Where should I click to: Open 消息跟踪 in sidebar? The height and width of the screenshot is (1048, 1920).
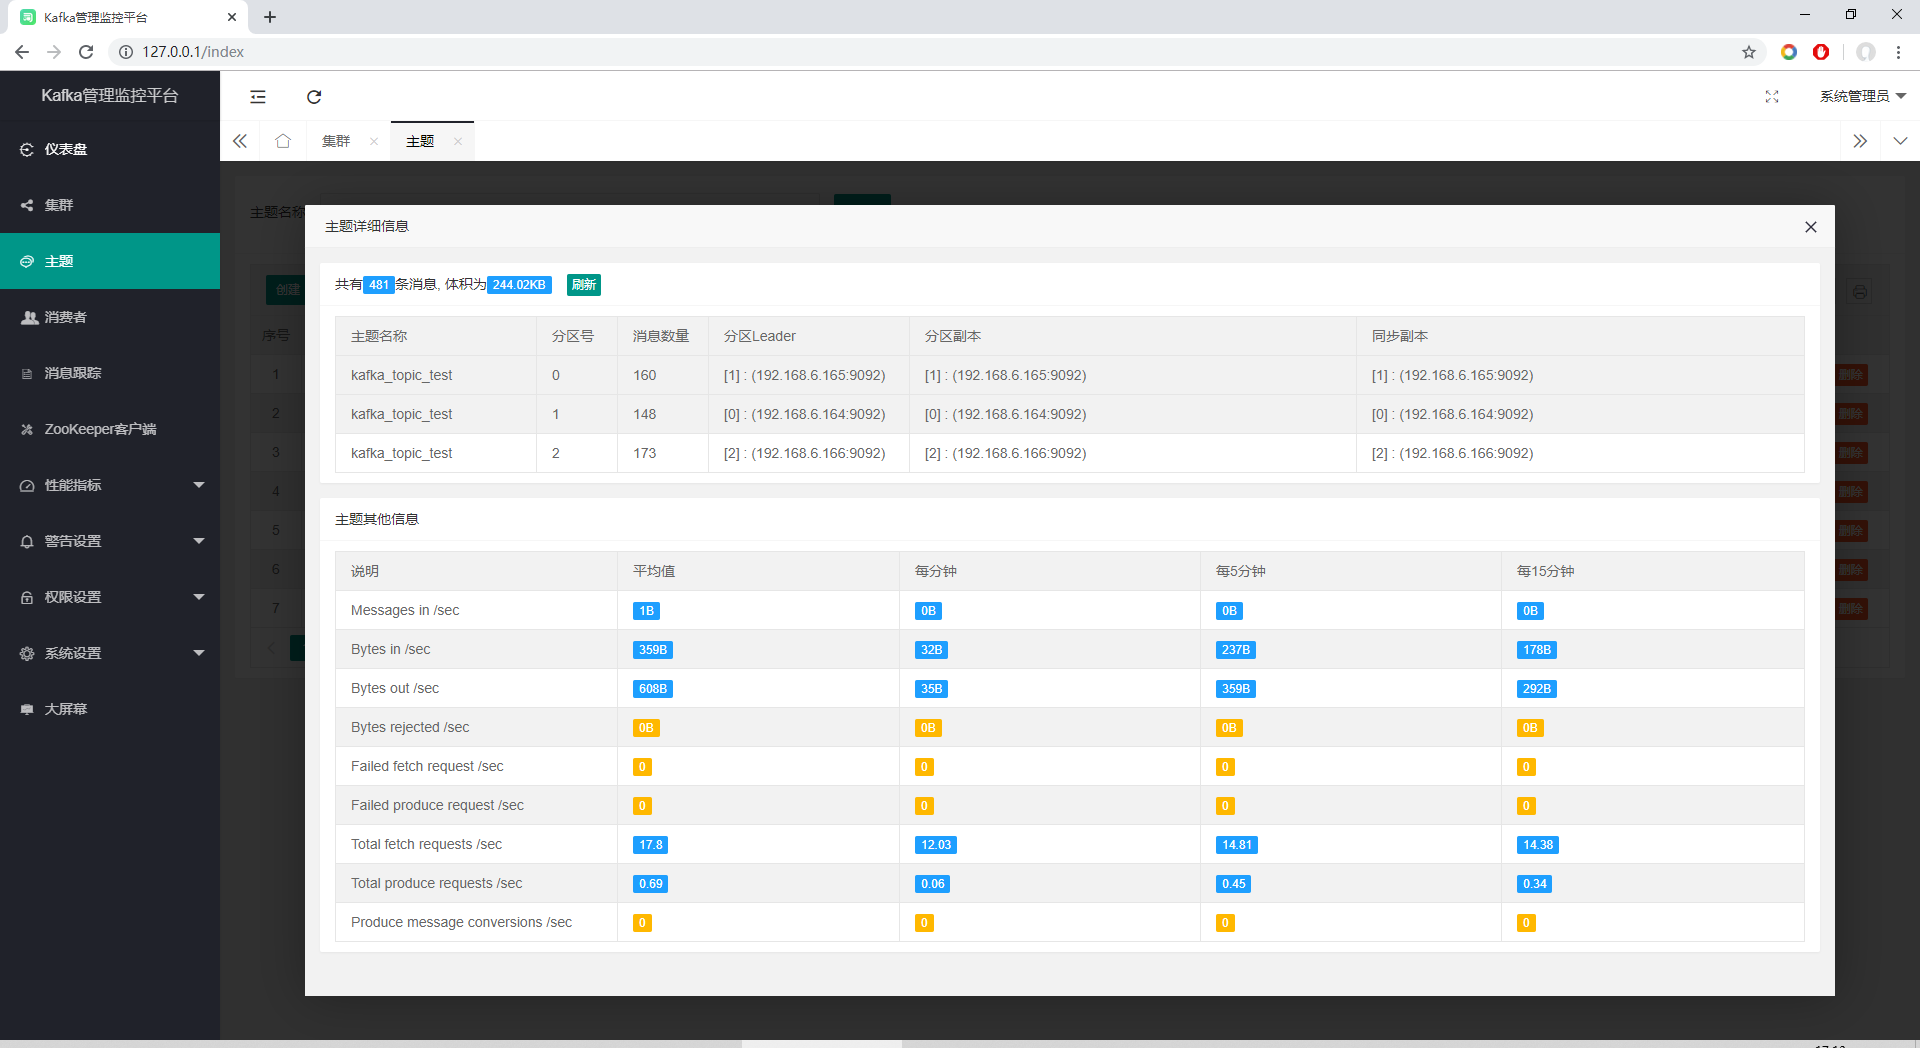[110, 373]
